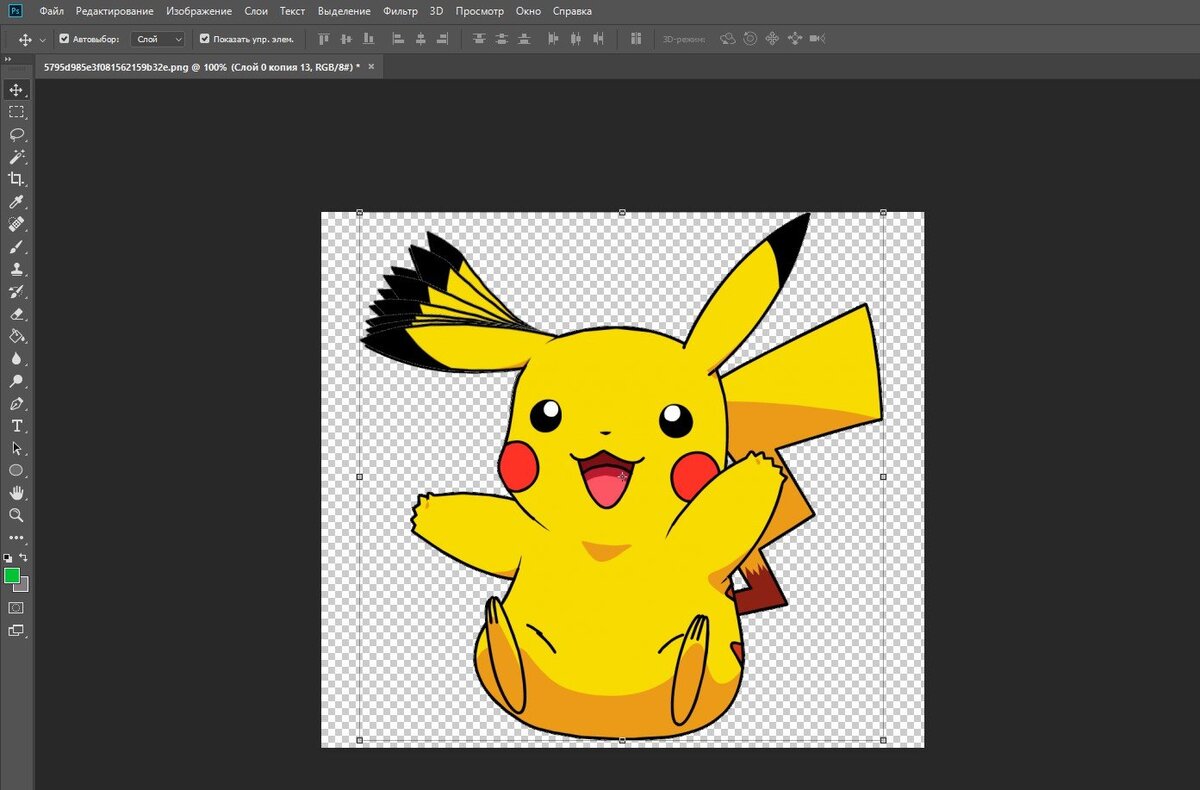Open the Редактирование menu
Screen dimensions: 1200x790
pyautogui.click(x=115, y=11)
